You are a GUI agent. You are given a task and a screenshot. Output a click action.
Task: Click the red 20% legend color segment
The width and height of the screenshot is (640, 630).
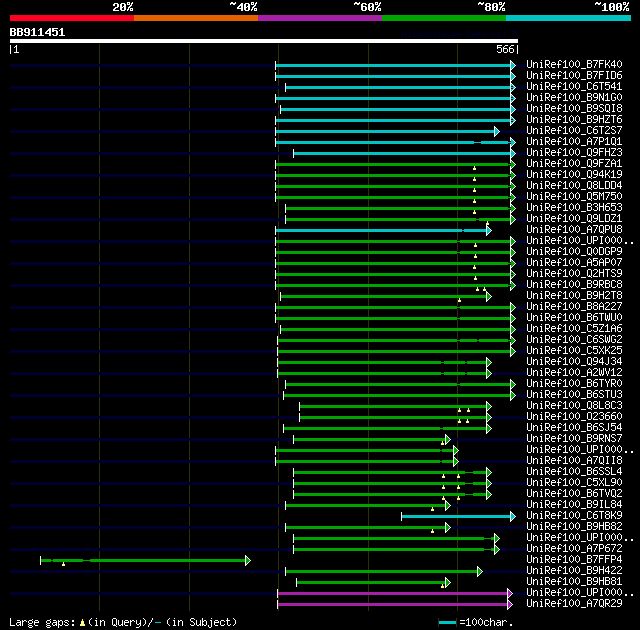(x=72, y=18)
